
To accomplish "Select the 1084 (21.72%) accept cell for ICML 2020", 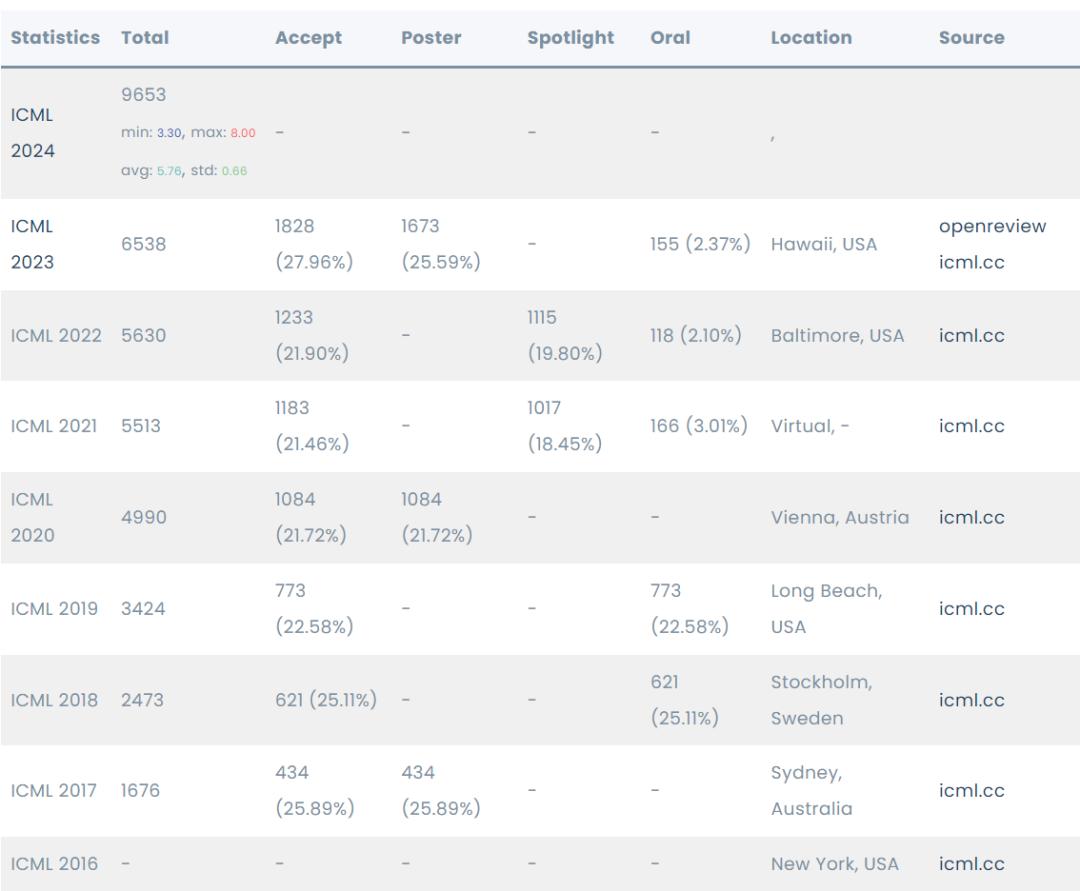I will click(x=311, y=517).
